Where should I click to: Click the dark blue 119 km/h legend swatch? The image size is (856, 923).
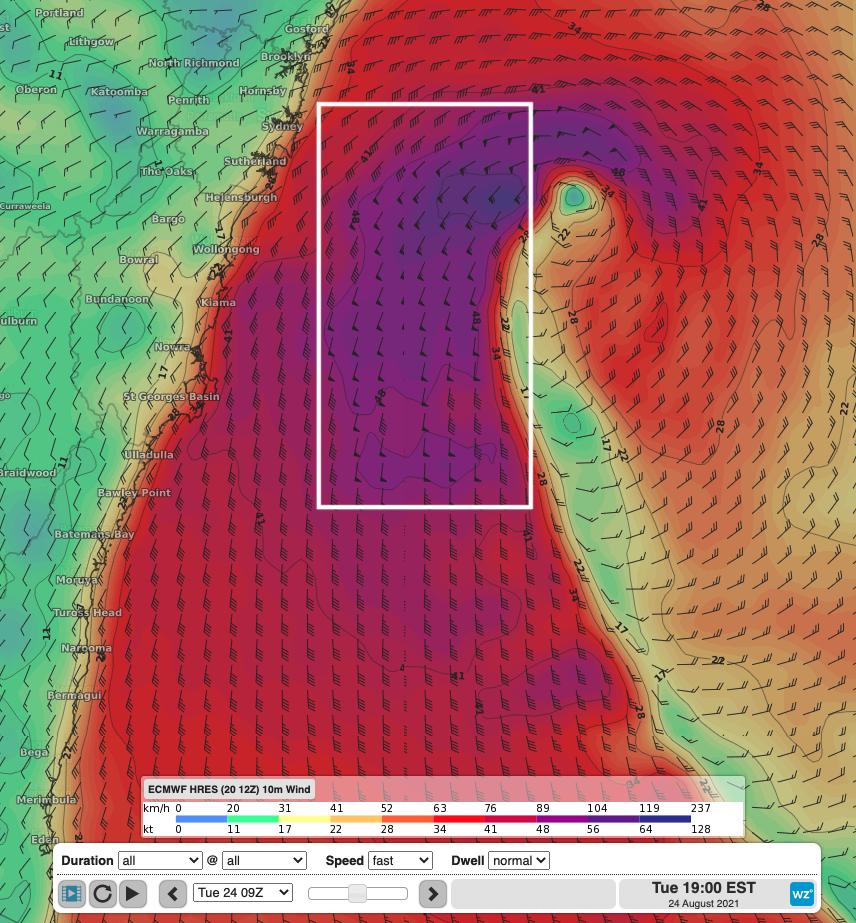[x=665, y=819]
